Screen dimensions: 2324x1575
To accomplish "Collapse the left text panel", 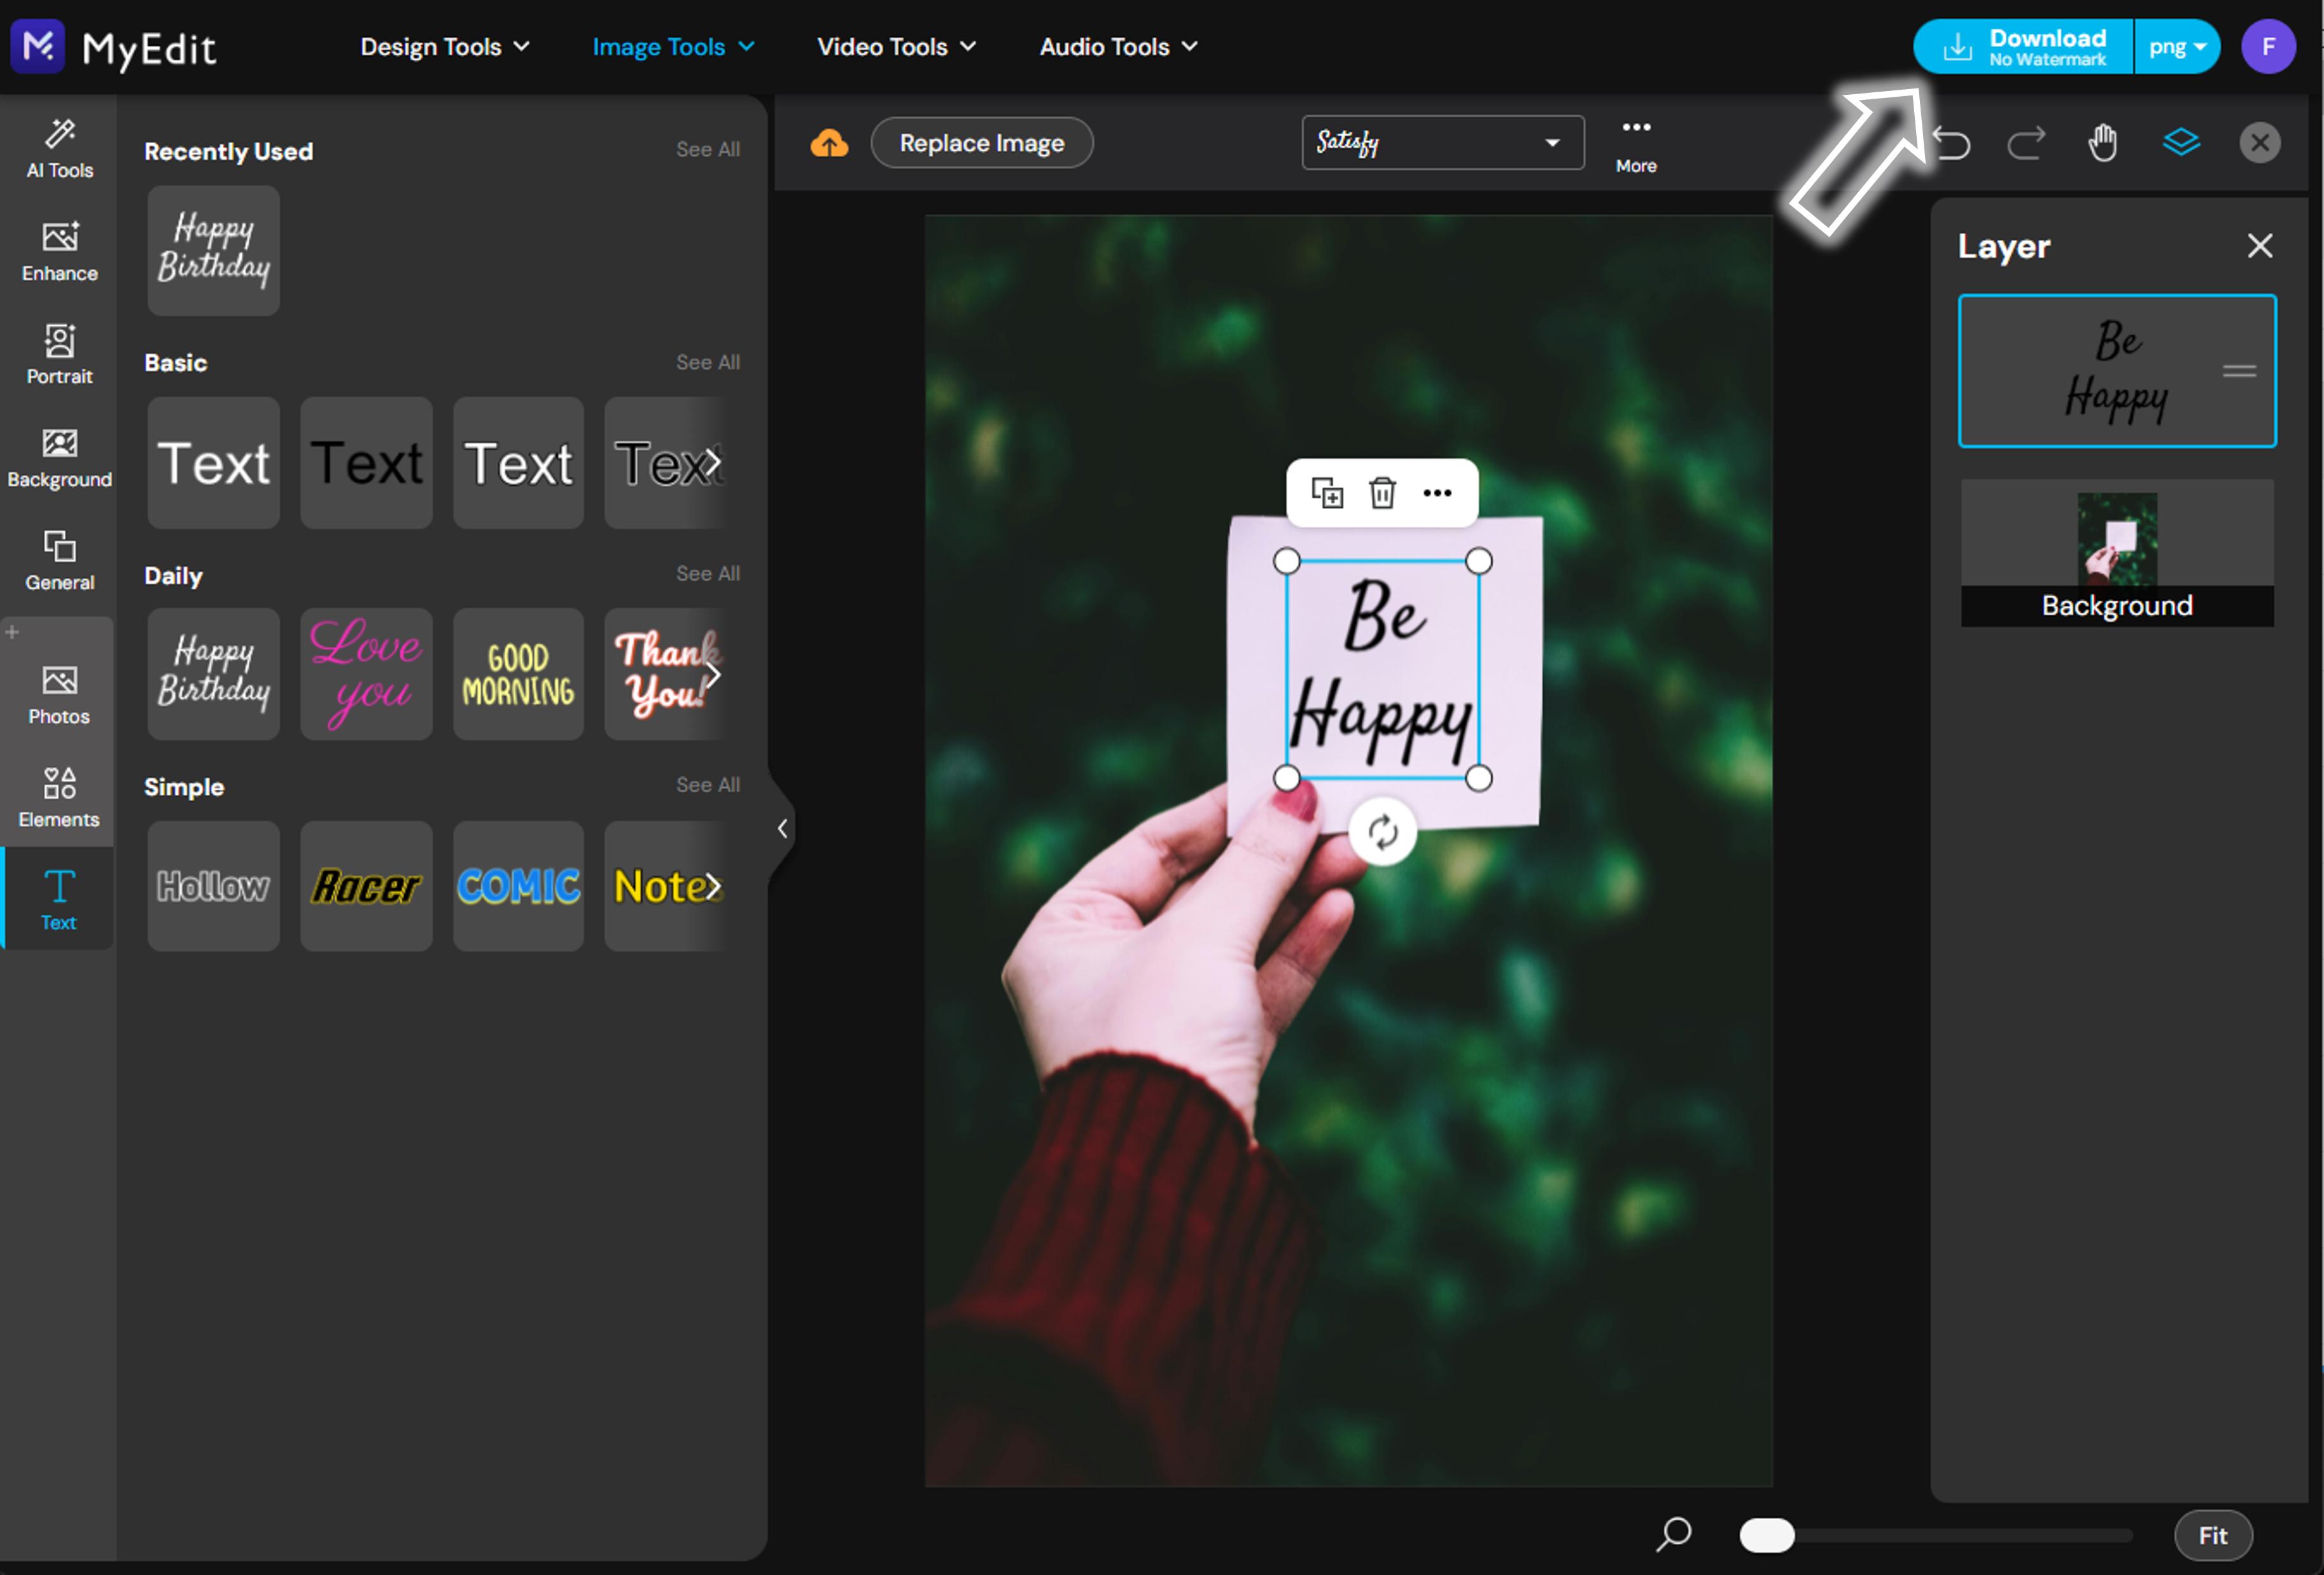I will tap(783, 828).
